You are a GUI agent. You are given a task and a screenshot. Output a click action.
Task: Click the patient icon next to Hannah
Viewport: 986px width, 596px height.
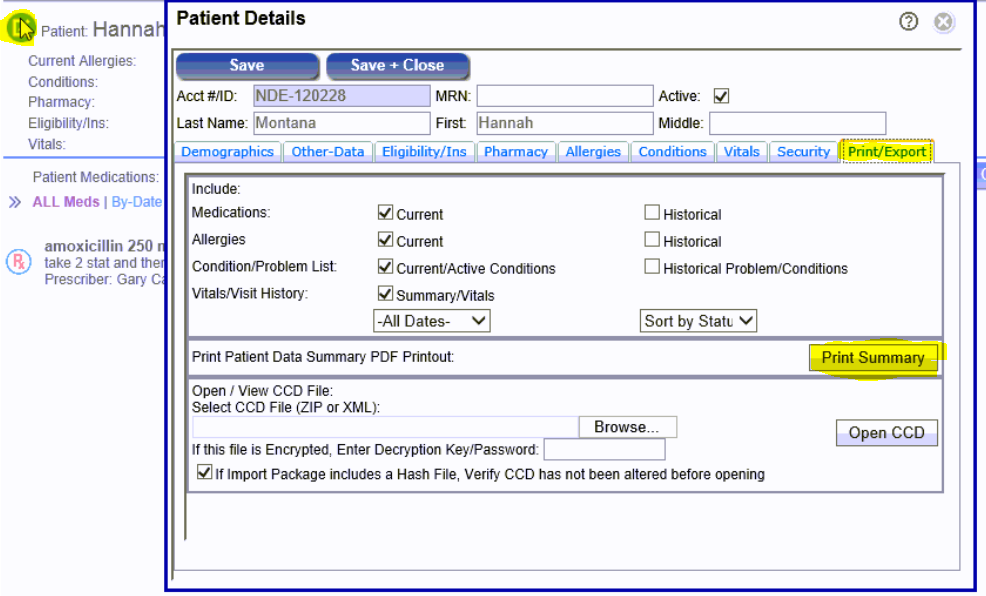point(21,29)
